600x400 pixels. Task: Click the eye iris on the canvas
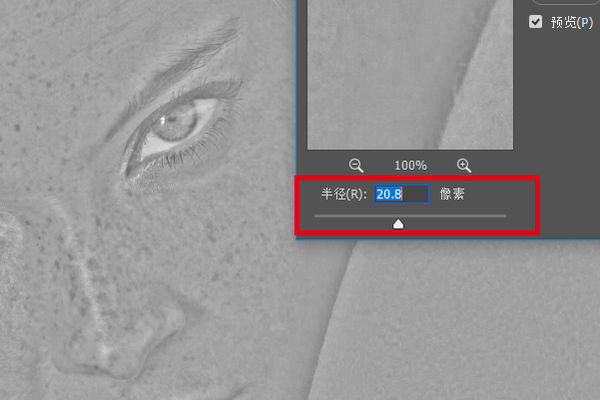click(175, 123)
